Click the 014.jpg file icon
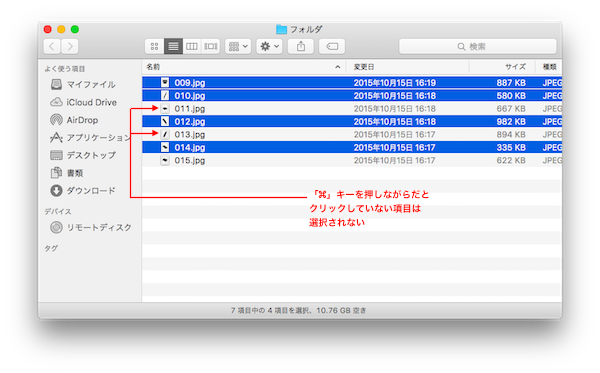This screenshot has height=373, width=600. tap(165, 147)
